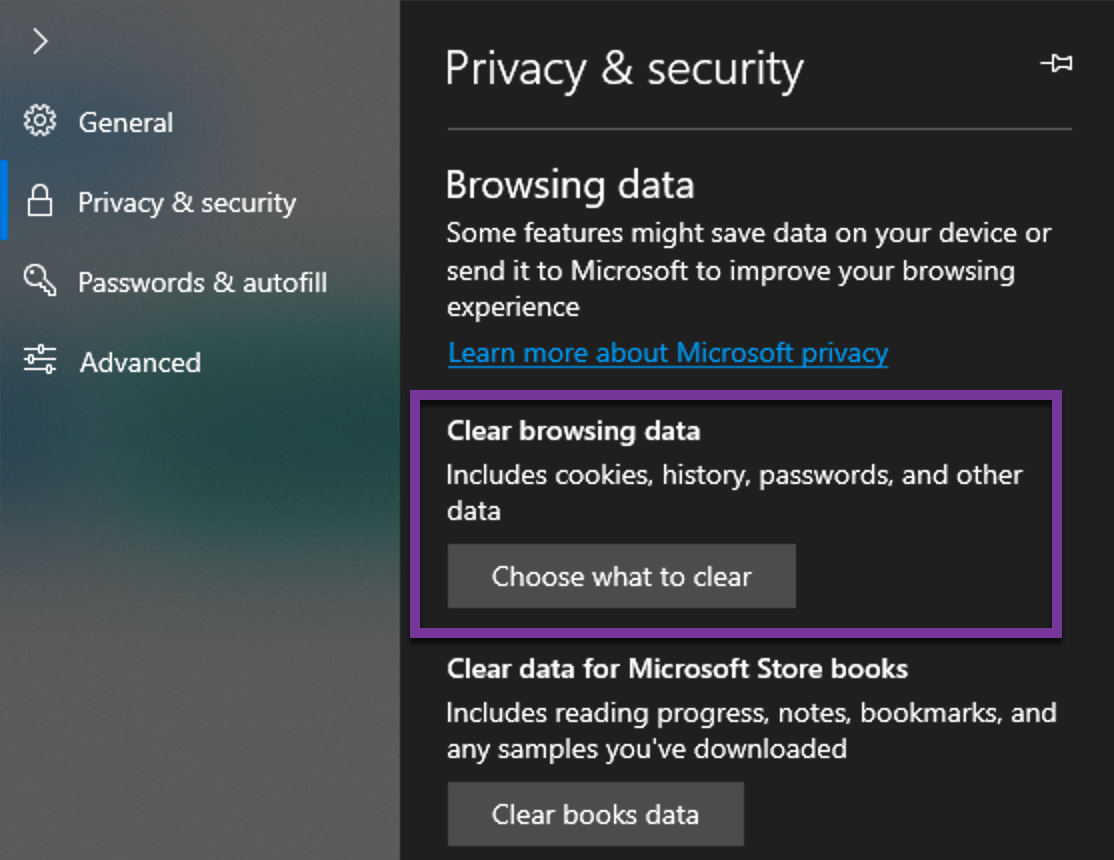Expand the settings navigation pane chevron
1114x860 pixels.
click(40, 42)
